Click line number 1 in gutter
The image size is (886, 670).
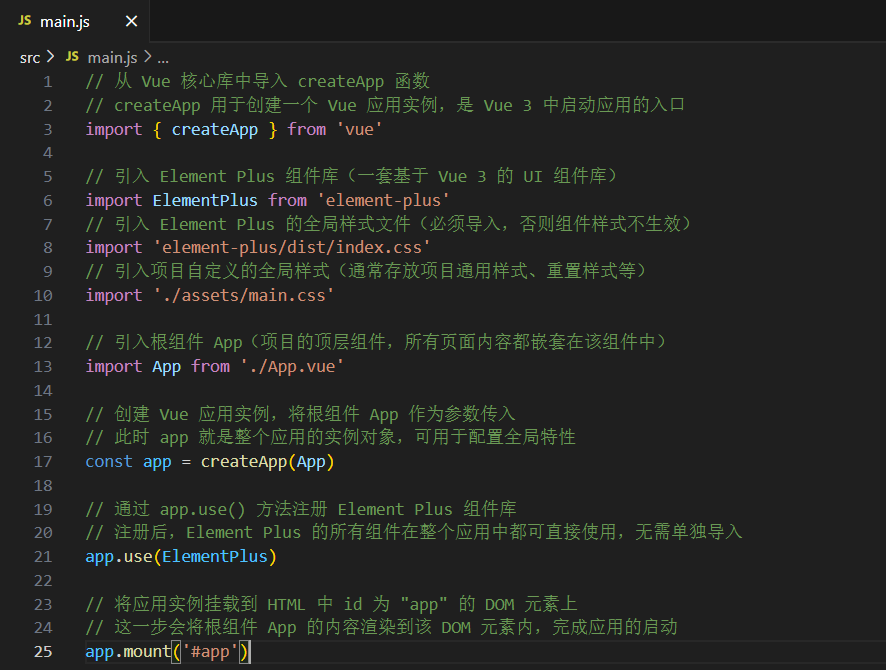click(47, 82)
